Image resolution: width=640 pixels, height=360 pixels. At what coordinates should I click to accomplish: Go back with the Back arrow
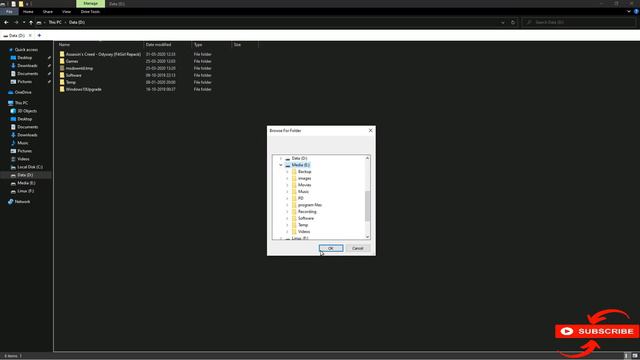[x=6, y=22]
